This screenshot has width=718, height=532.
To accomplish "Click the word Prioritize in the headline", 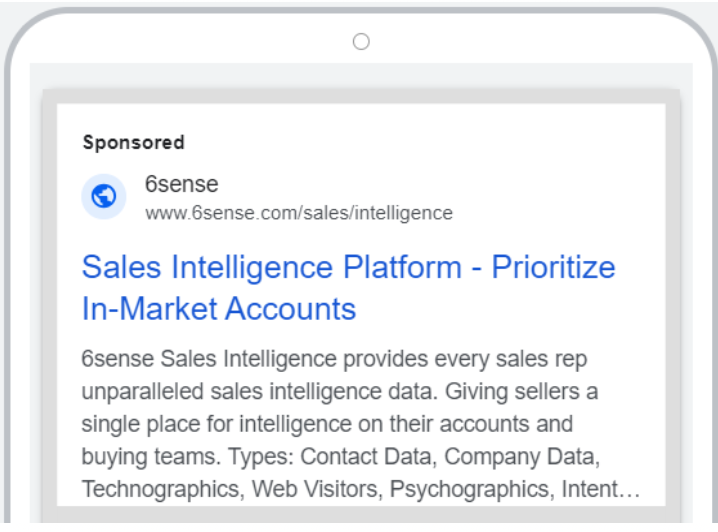I will pyautogui.click(x=554, y=267).
